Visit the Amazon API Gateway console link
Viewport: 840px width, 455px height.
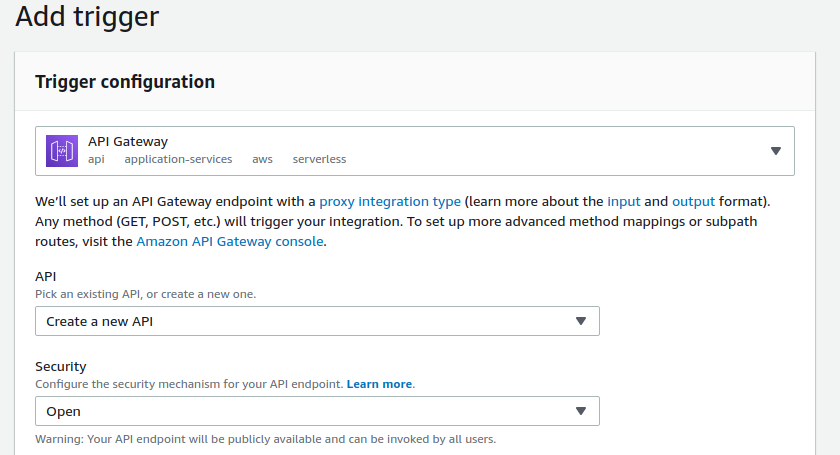[230, 242]
